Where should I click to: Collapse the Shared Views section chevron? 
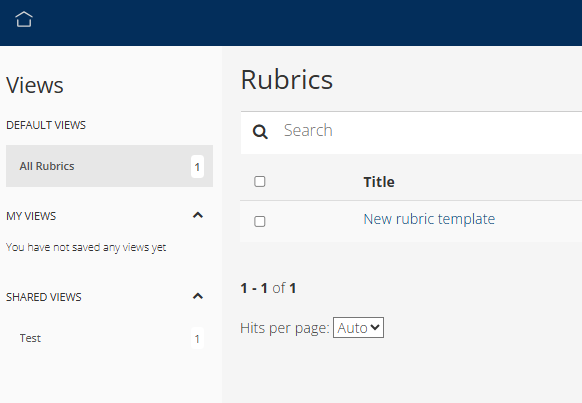pyautogui.click(x=198, y=296)
